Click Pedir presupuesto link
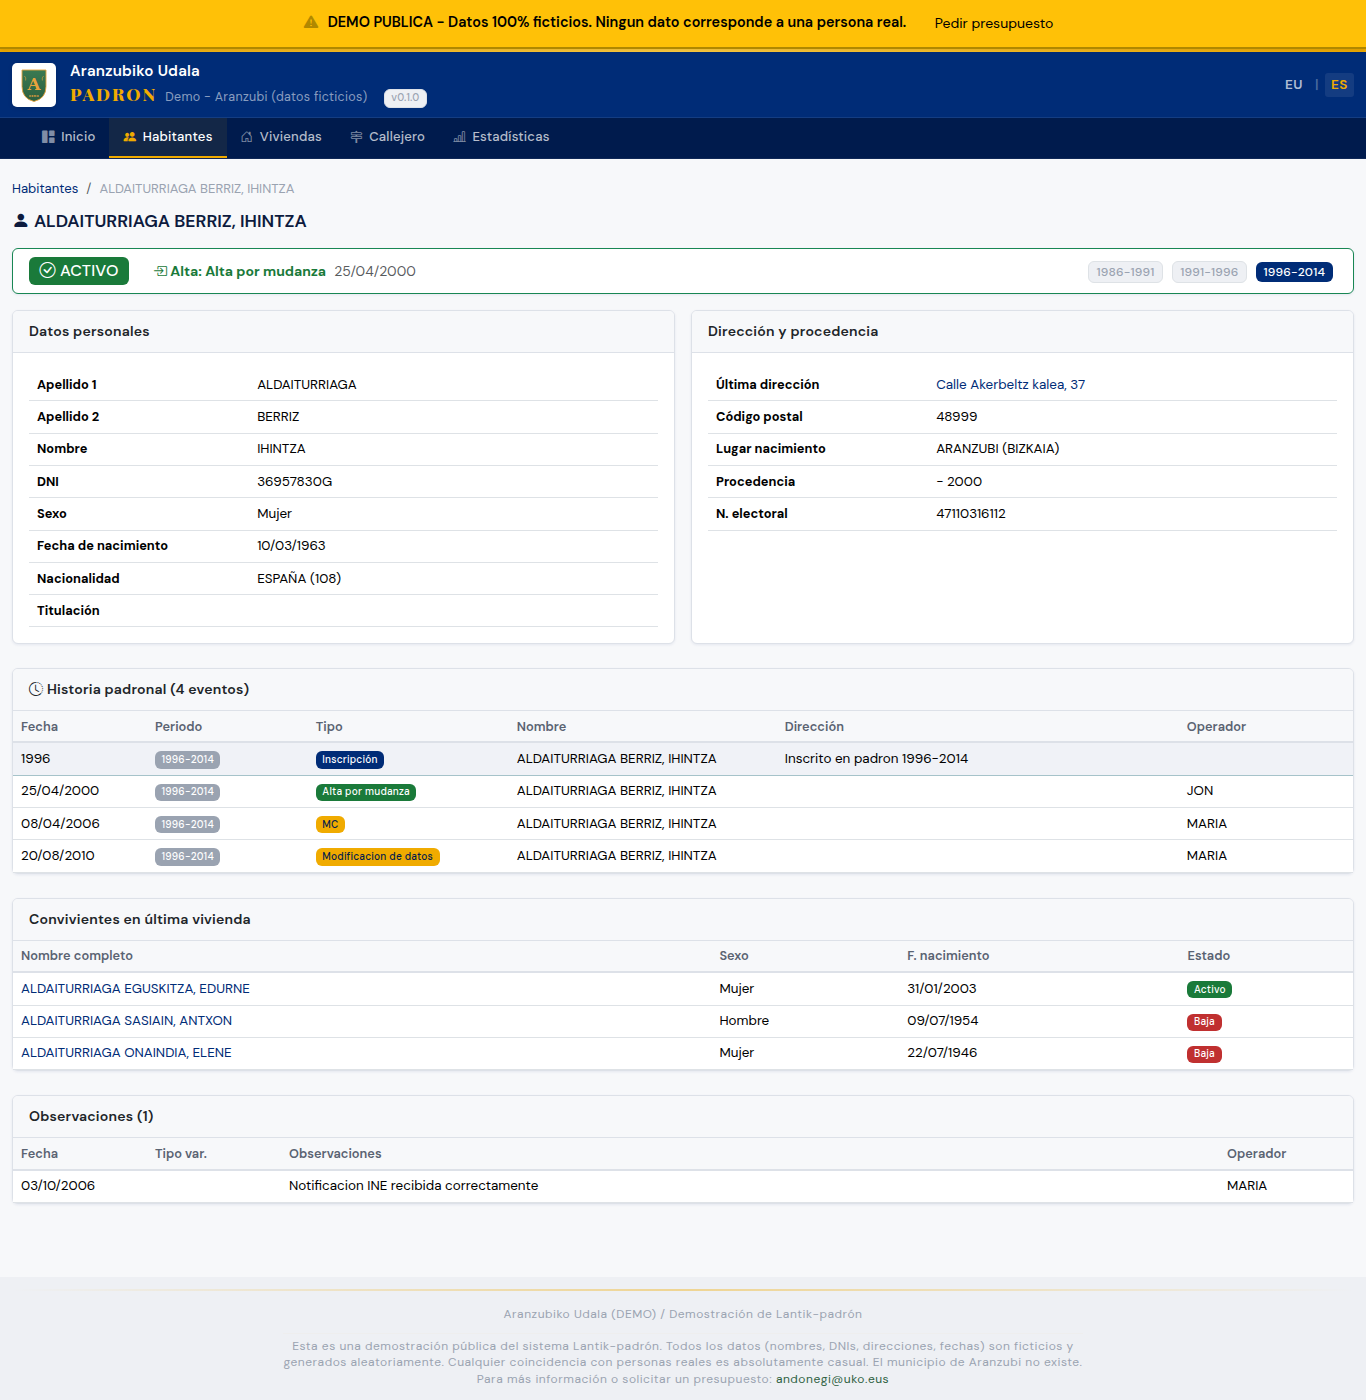The image size is (1366, 1400). 993,23
